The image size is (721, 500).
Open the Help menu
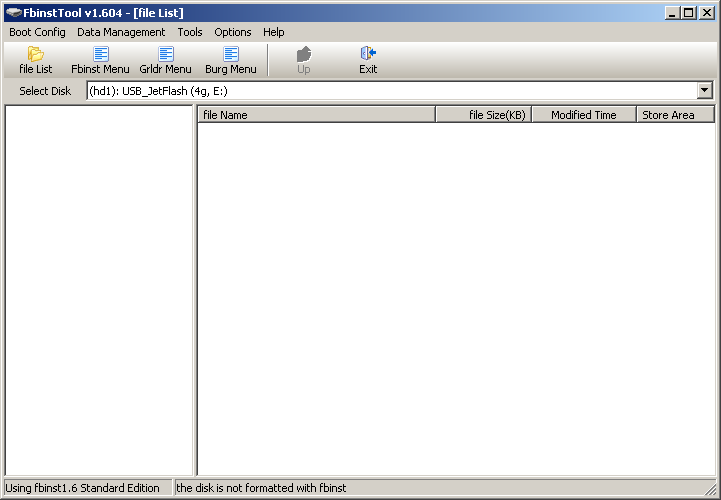pyautogui.click(x=274, y=32)
